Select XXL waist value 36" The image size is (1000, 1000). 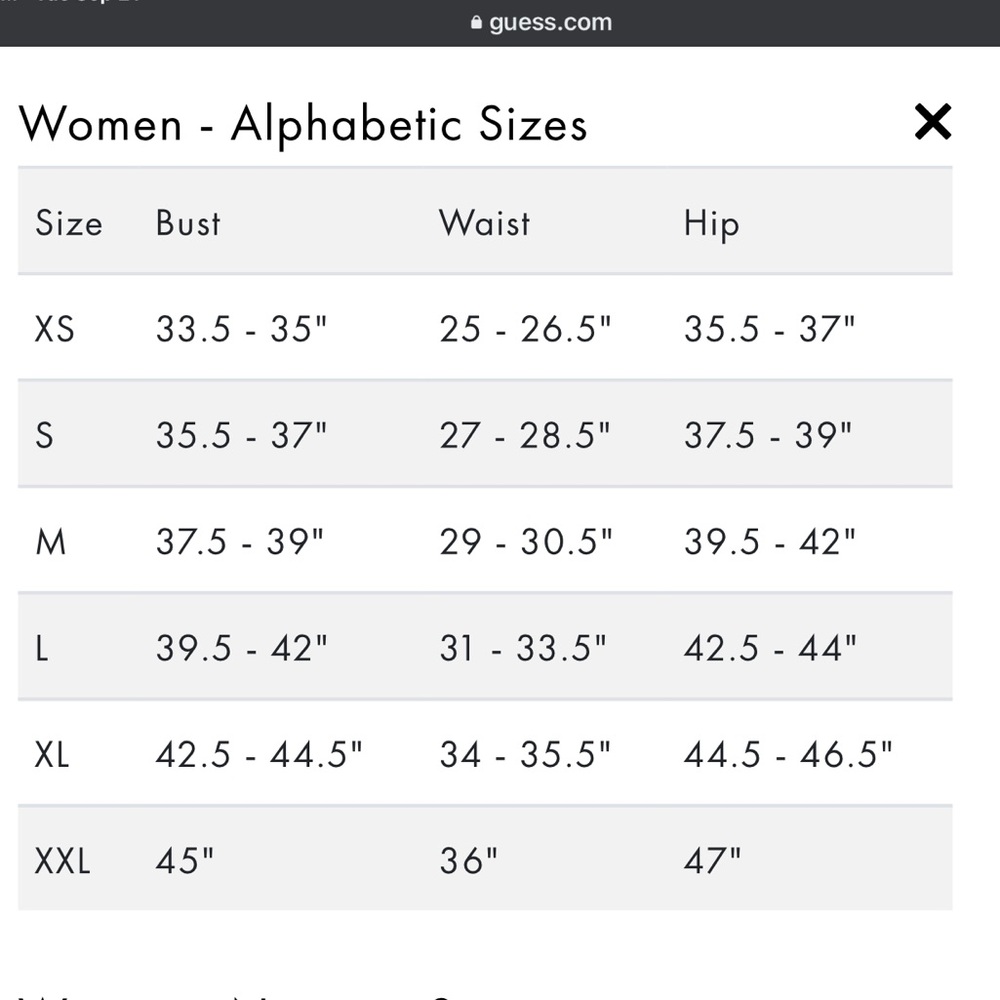(468, 862)
